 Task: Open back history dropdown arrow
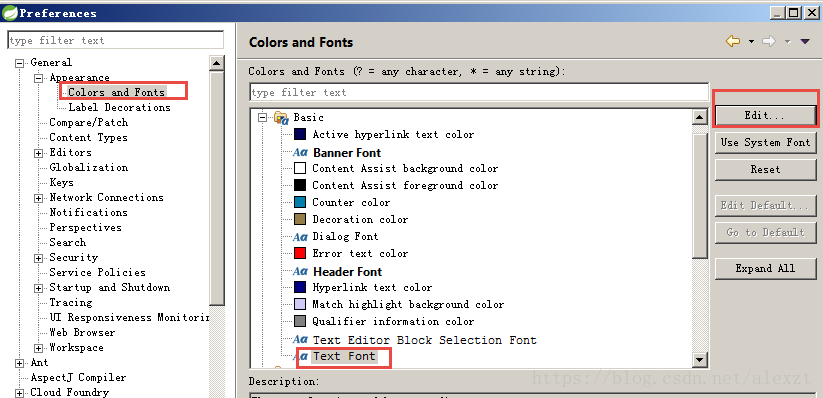pos(751,42)
